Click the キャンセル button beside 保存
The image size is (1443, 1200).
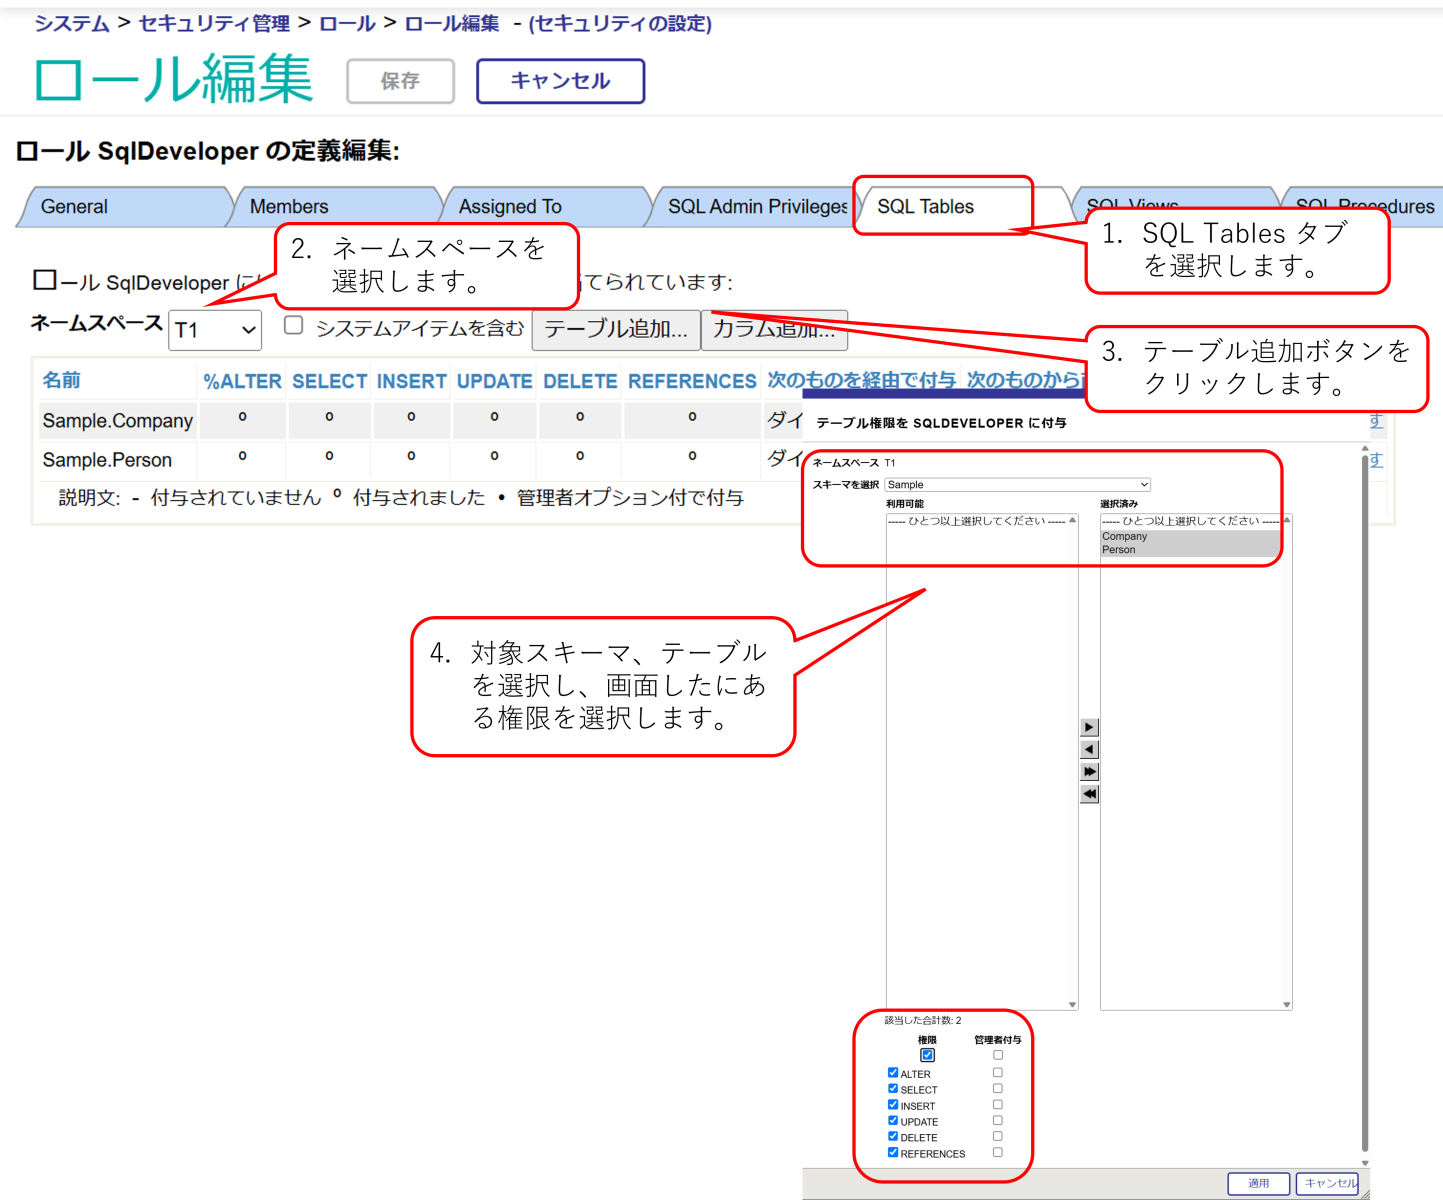pyautogui.click(x=560, y=81)
